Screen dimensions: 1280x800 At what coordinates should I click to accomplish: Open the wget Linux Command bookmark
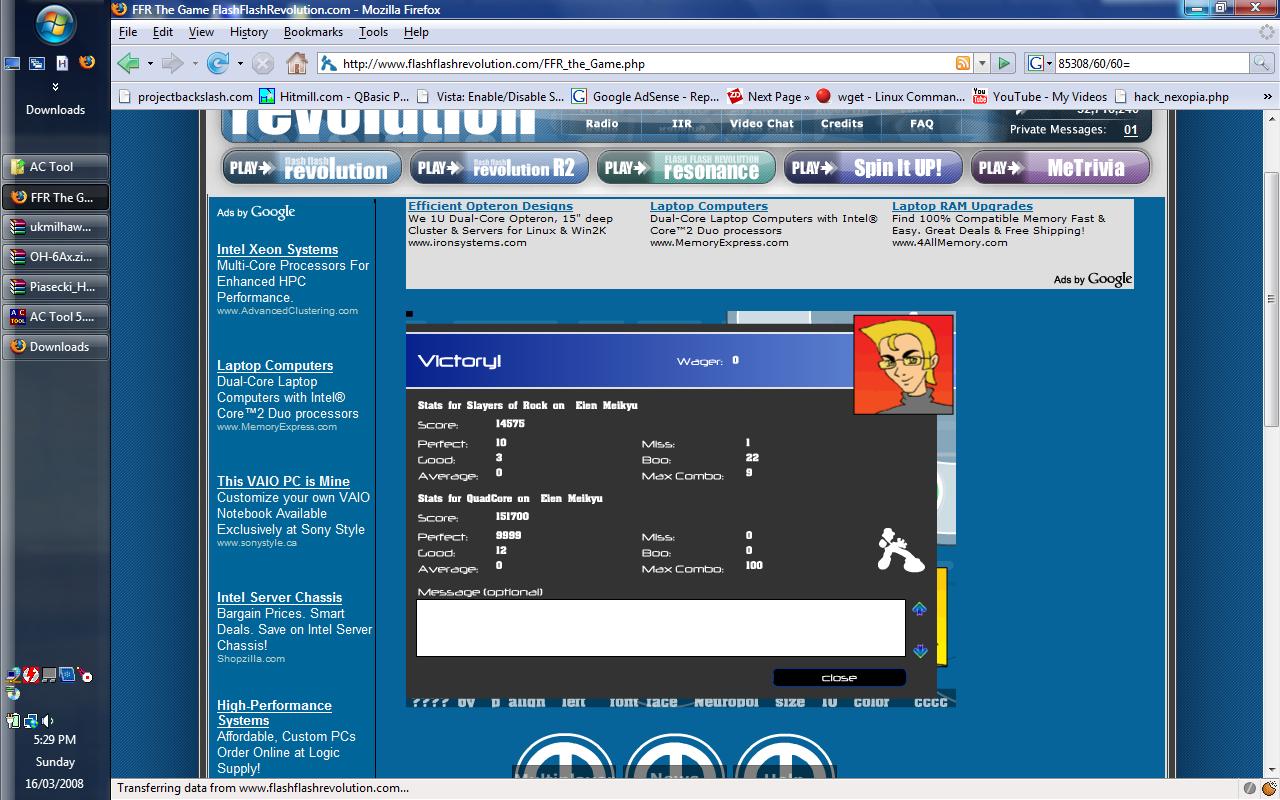890,96
